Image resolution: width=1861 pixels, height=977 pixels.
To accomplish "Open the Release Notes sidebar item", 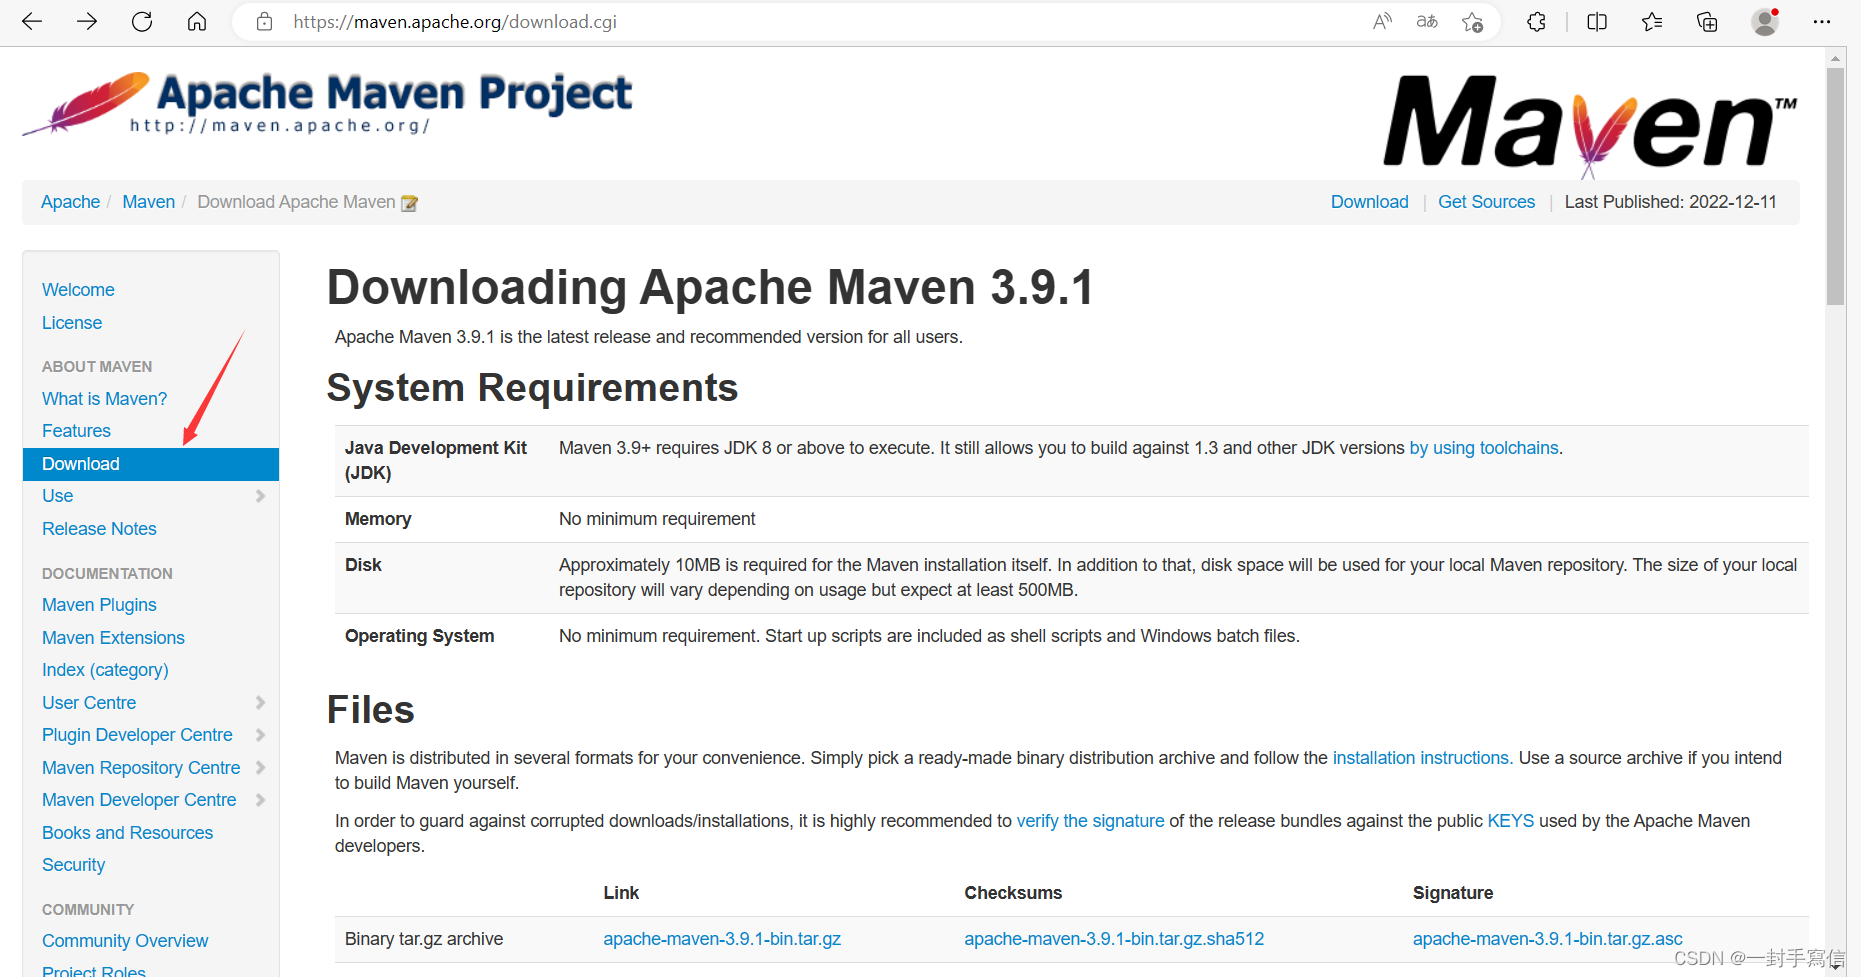I will pos(99,529).
